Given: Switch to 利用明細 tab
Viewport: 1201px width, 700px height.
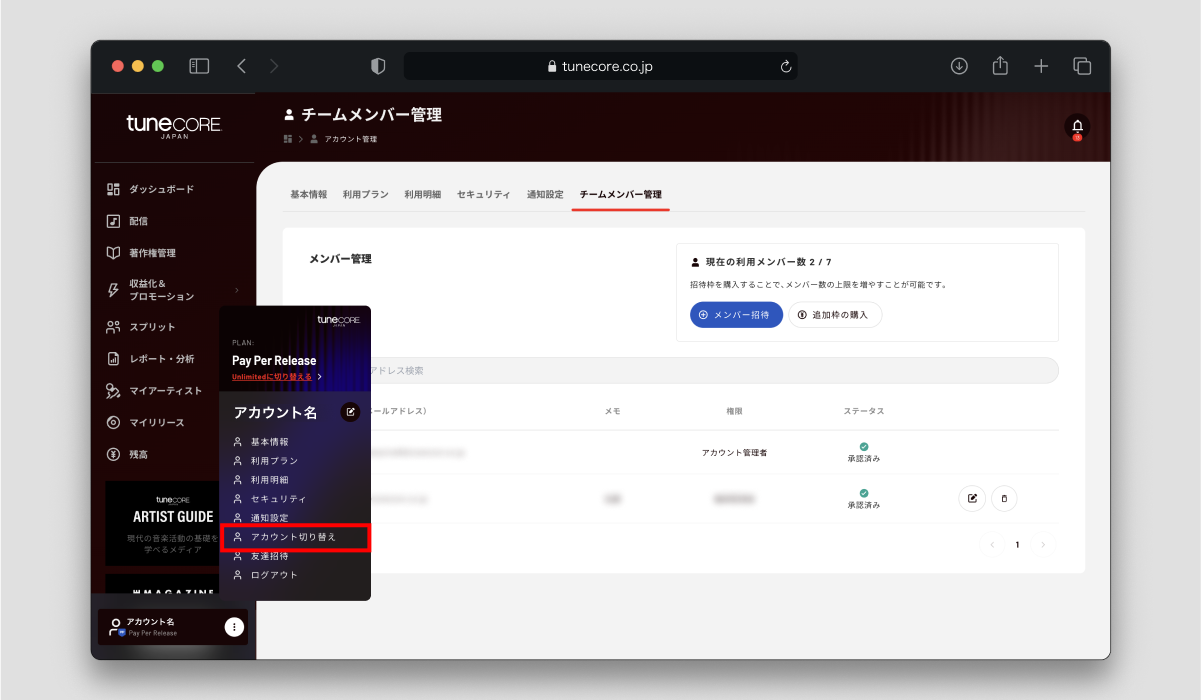Looking at the screenshot, I should (x=422, y=194).
